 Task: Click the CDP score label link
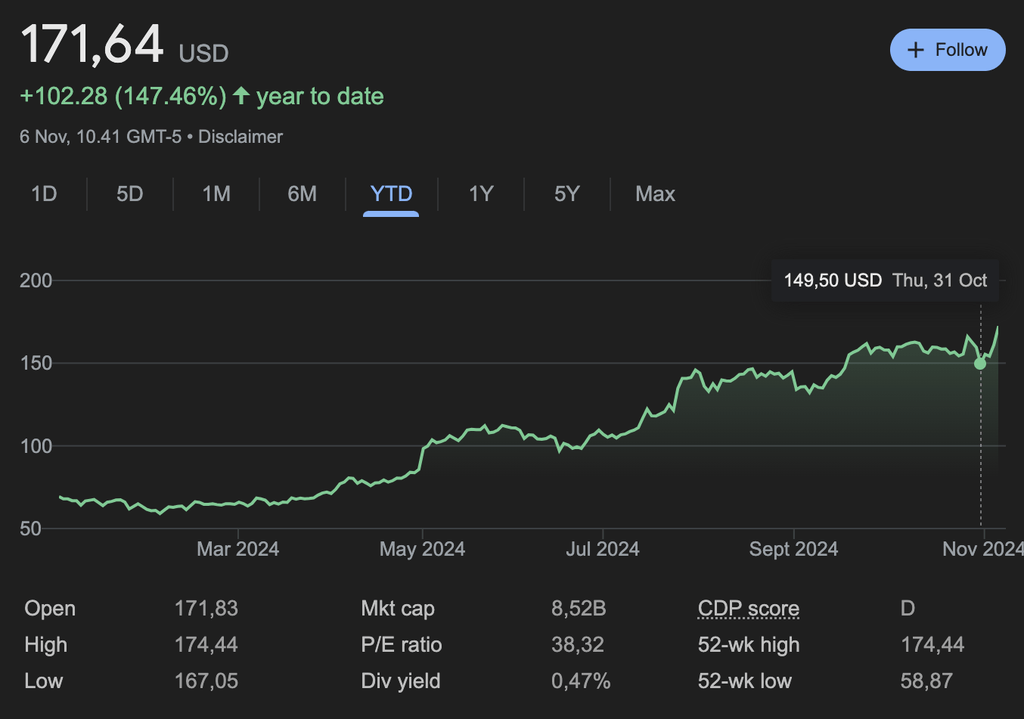tap(748, 609)
